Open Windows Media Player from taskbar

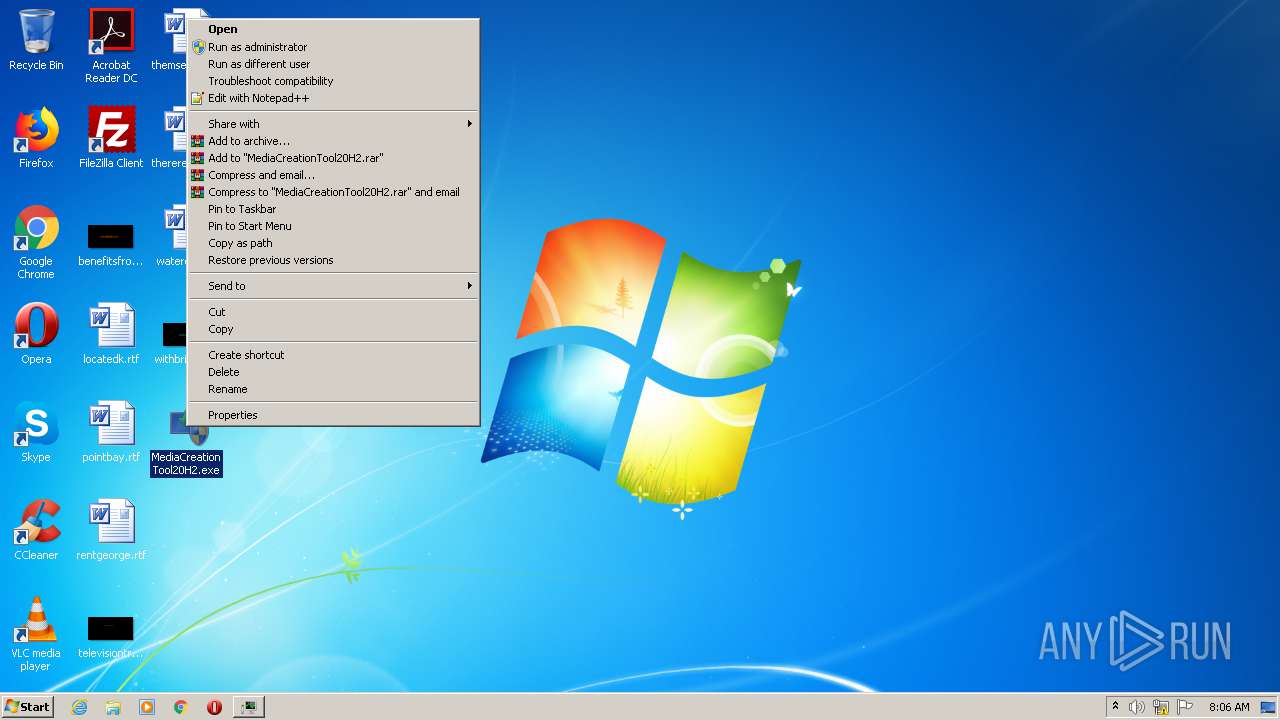point(147,707)
